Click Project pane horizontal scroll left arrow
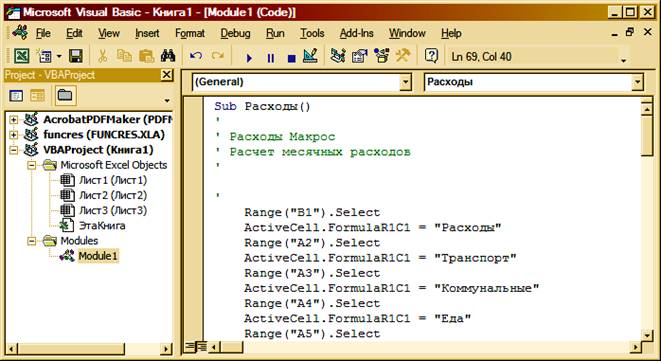 [11, 349]
